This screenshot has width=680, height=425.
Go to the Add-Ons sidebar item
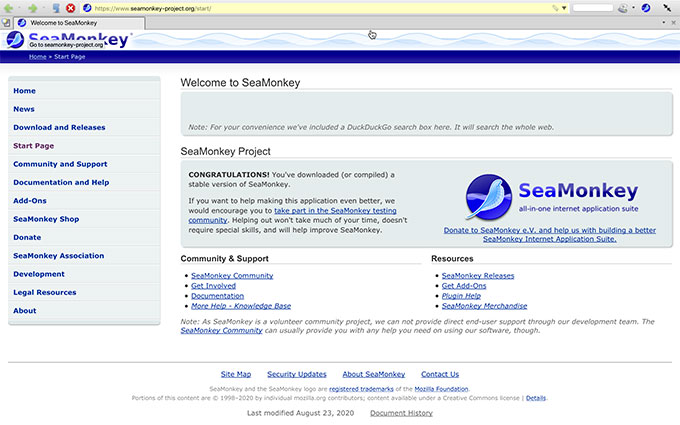coord(29,200)
